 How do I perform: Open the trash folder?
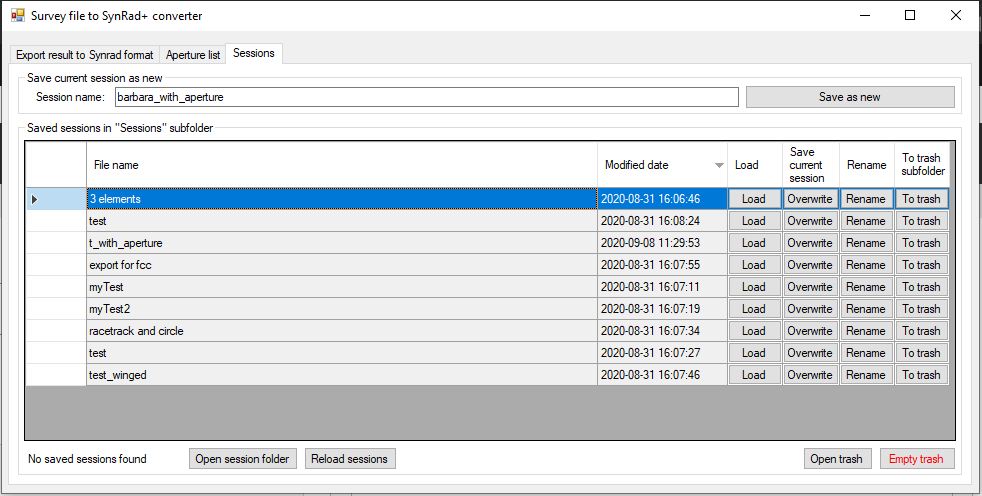click(x=836, y=459)
